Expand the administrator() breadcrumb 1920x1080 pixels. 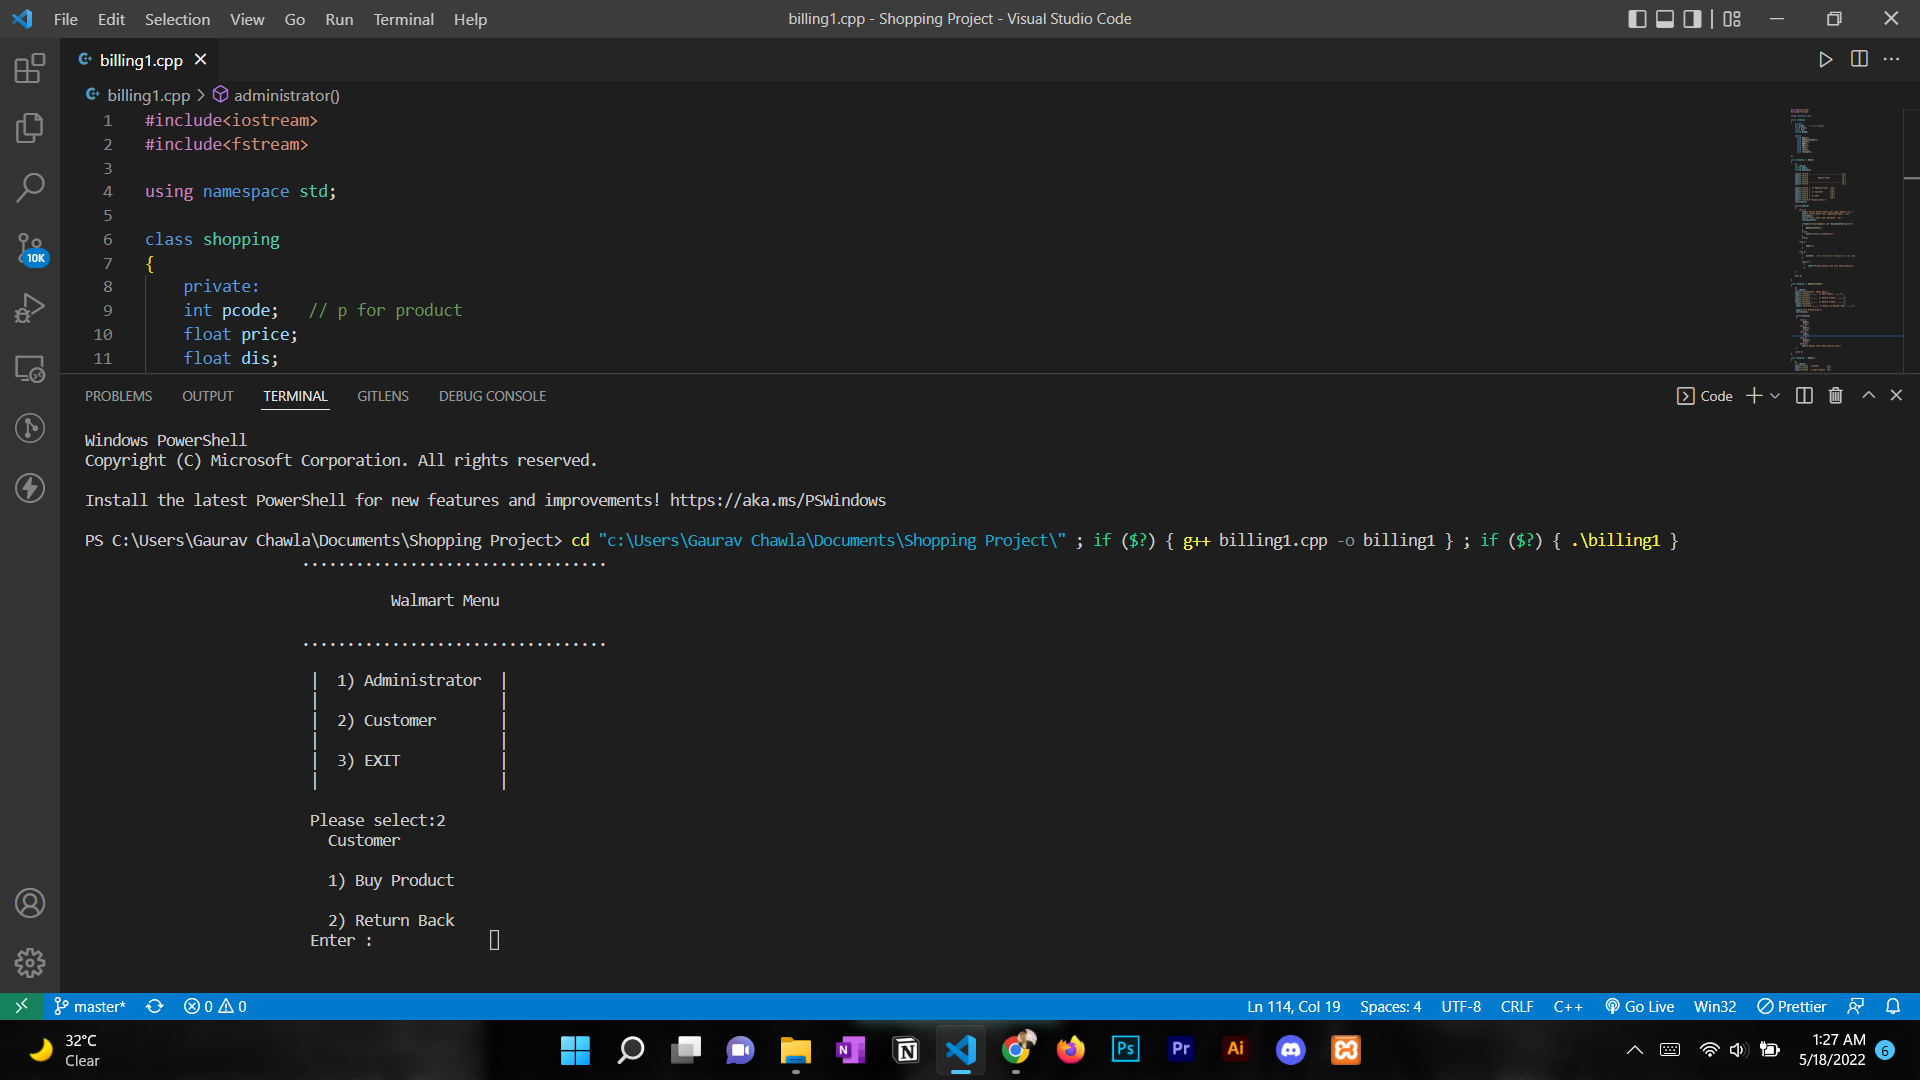(x=286, y=95)
